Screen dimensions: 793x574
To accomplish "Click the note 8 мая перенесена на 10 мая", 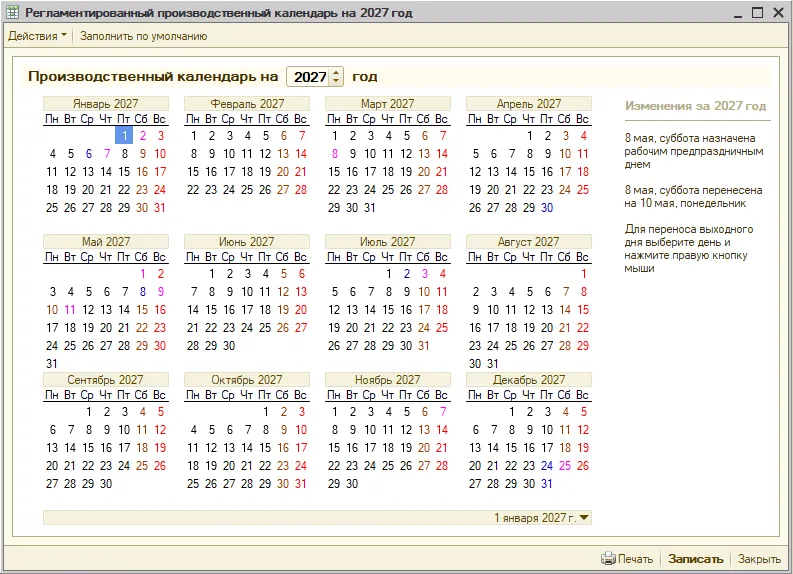I will (x=693, y=197).
